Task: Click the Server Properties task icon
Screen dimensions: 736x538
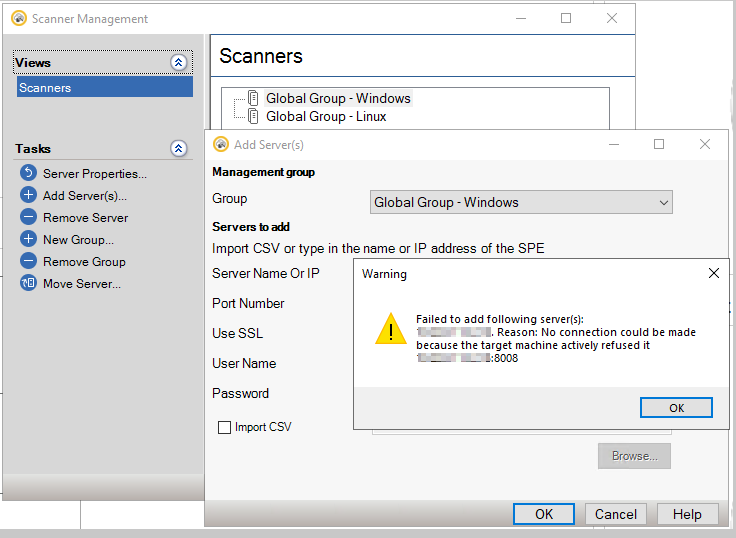Action: (x=28, y=173)
